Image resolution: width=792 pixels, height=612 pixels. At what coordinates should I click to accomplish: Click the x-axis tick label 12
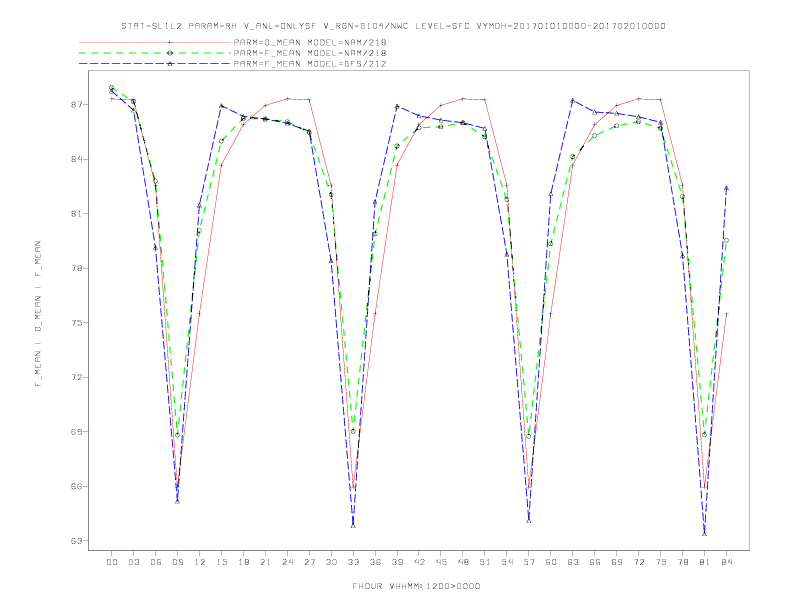click(200, 562)
